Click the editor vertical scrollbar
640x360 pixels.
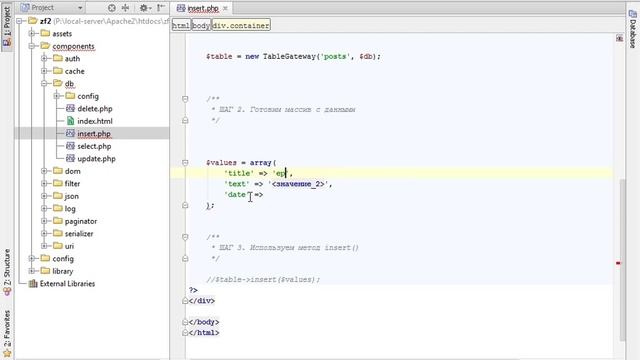(x=622, y=260)
